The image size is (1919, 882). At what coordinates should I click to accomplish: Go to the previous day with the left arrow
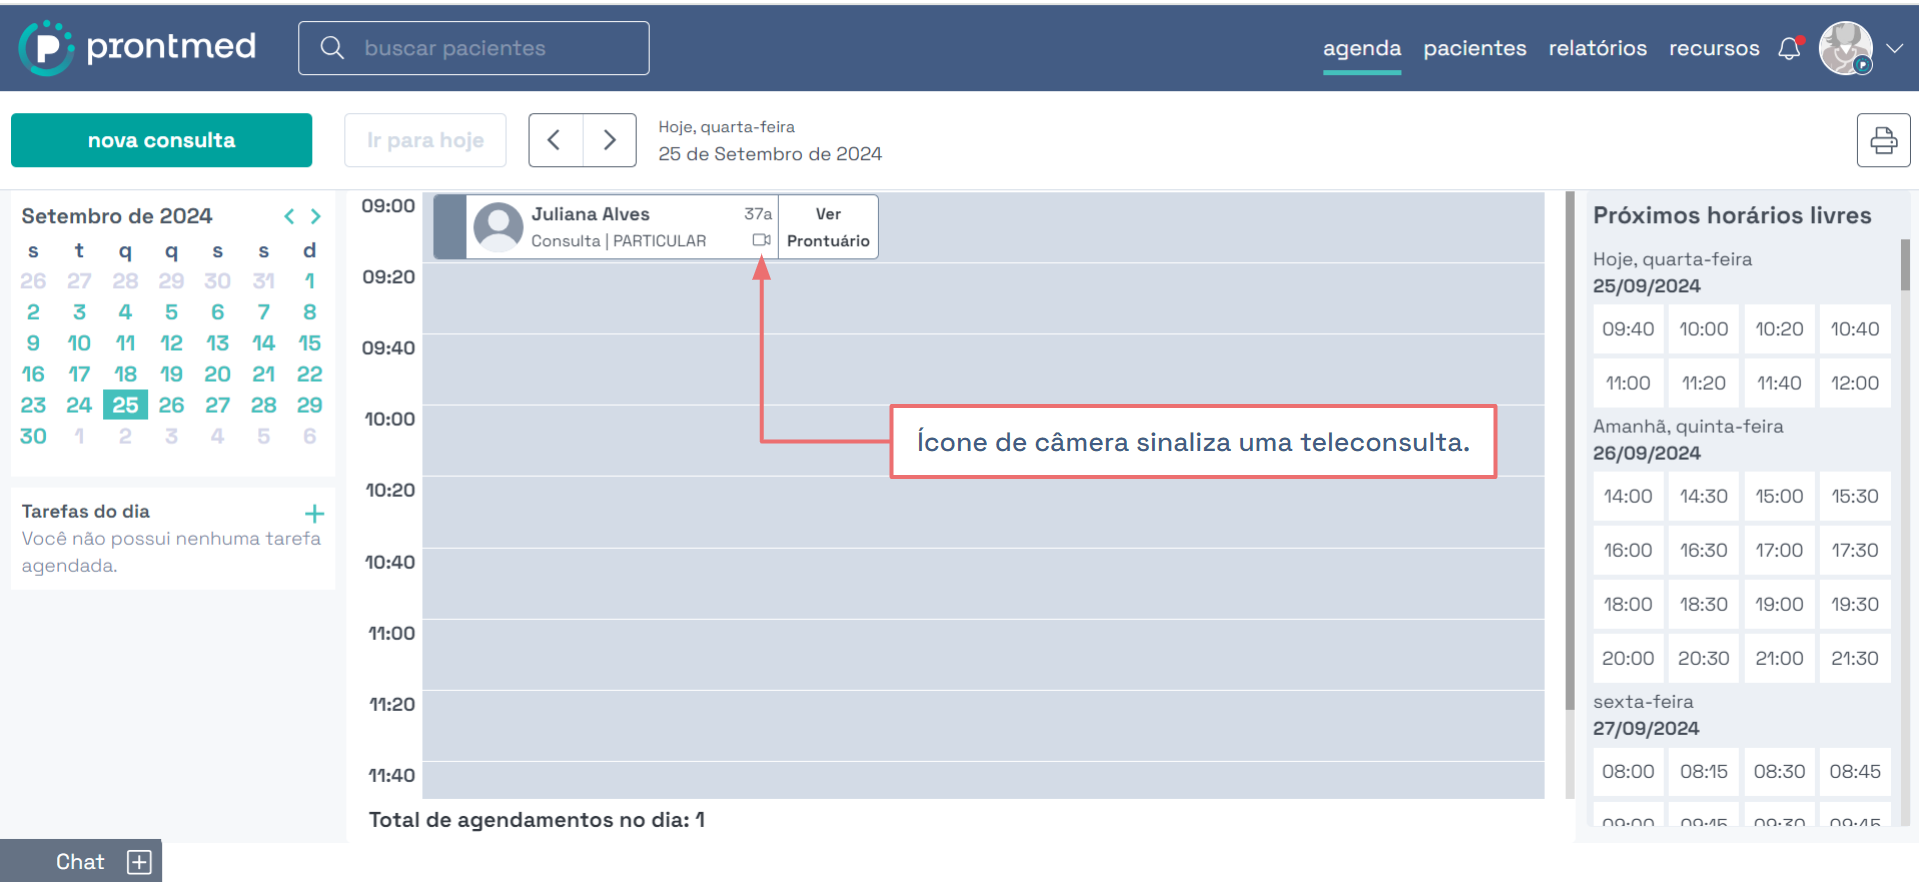click(555, 140)
